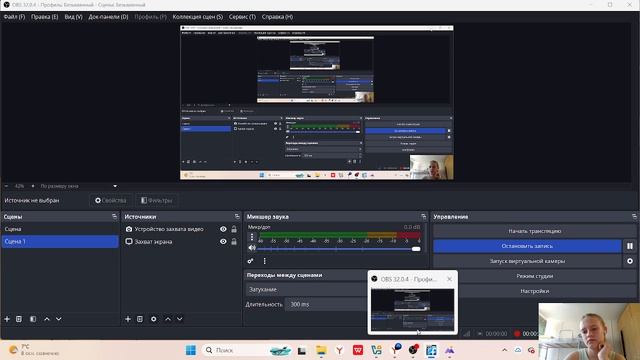This screenshot has width=640, height=360.
Task: Mute the Микр/доп audio channel
Action: pos(252,248)
